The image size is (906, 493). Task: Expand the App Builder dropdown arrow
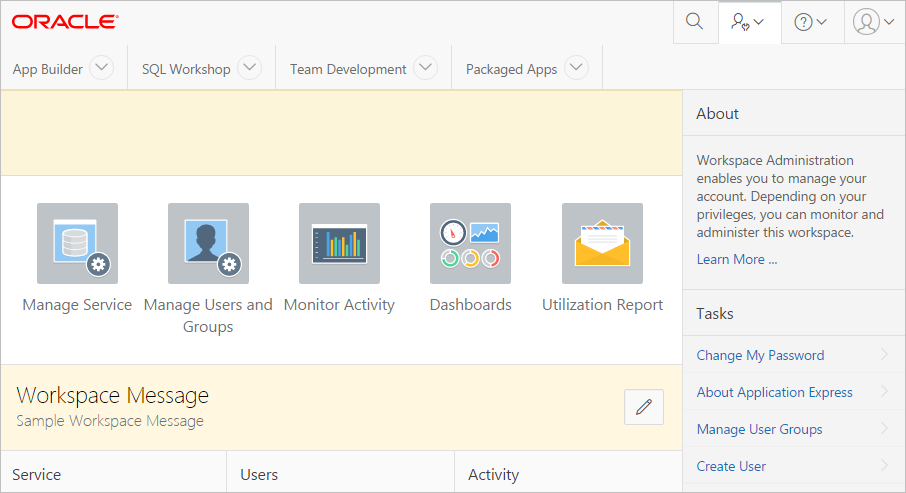point(102,68)
